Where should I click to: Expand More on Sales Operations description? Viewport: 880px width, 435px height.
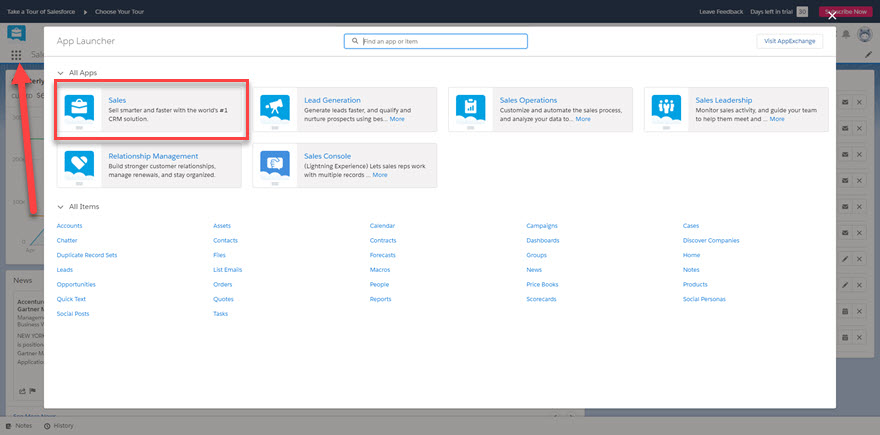(x=583, y=119)
